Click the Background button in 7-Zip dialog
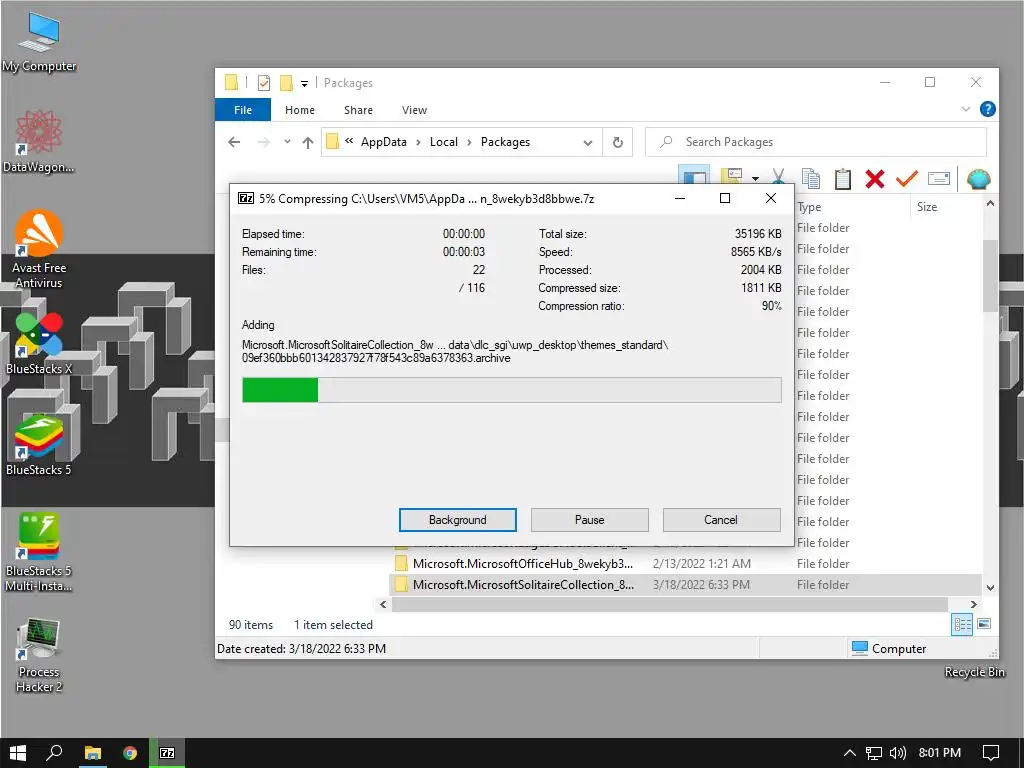 [x=457, y=520]
